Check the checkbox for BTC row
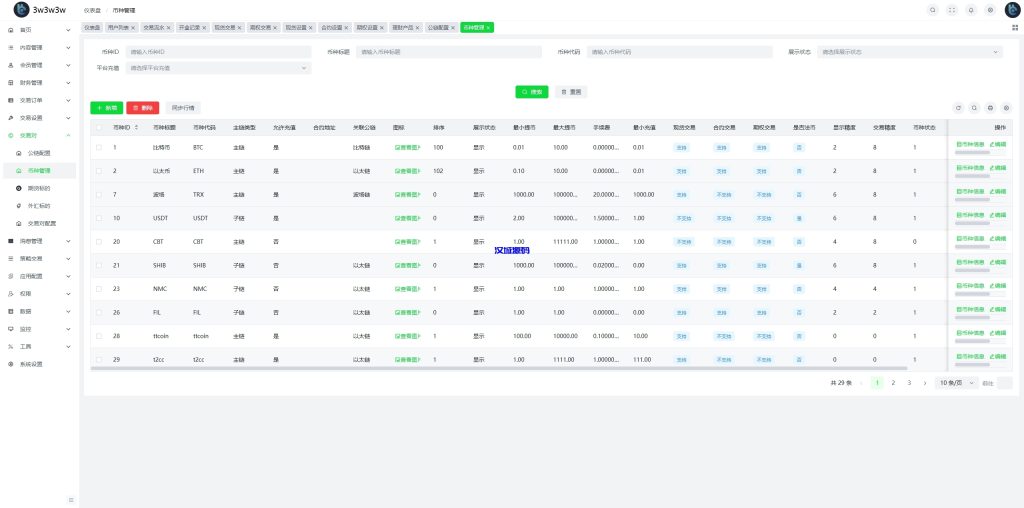The width and height of the screenshot is (1024, 508). [x=98, y=148]
